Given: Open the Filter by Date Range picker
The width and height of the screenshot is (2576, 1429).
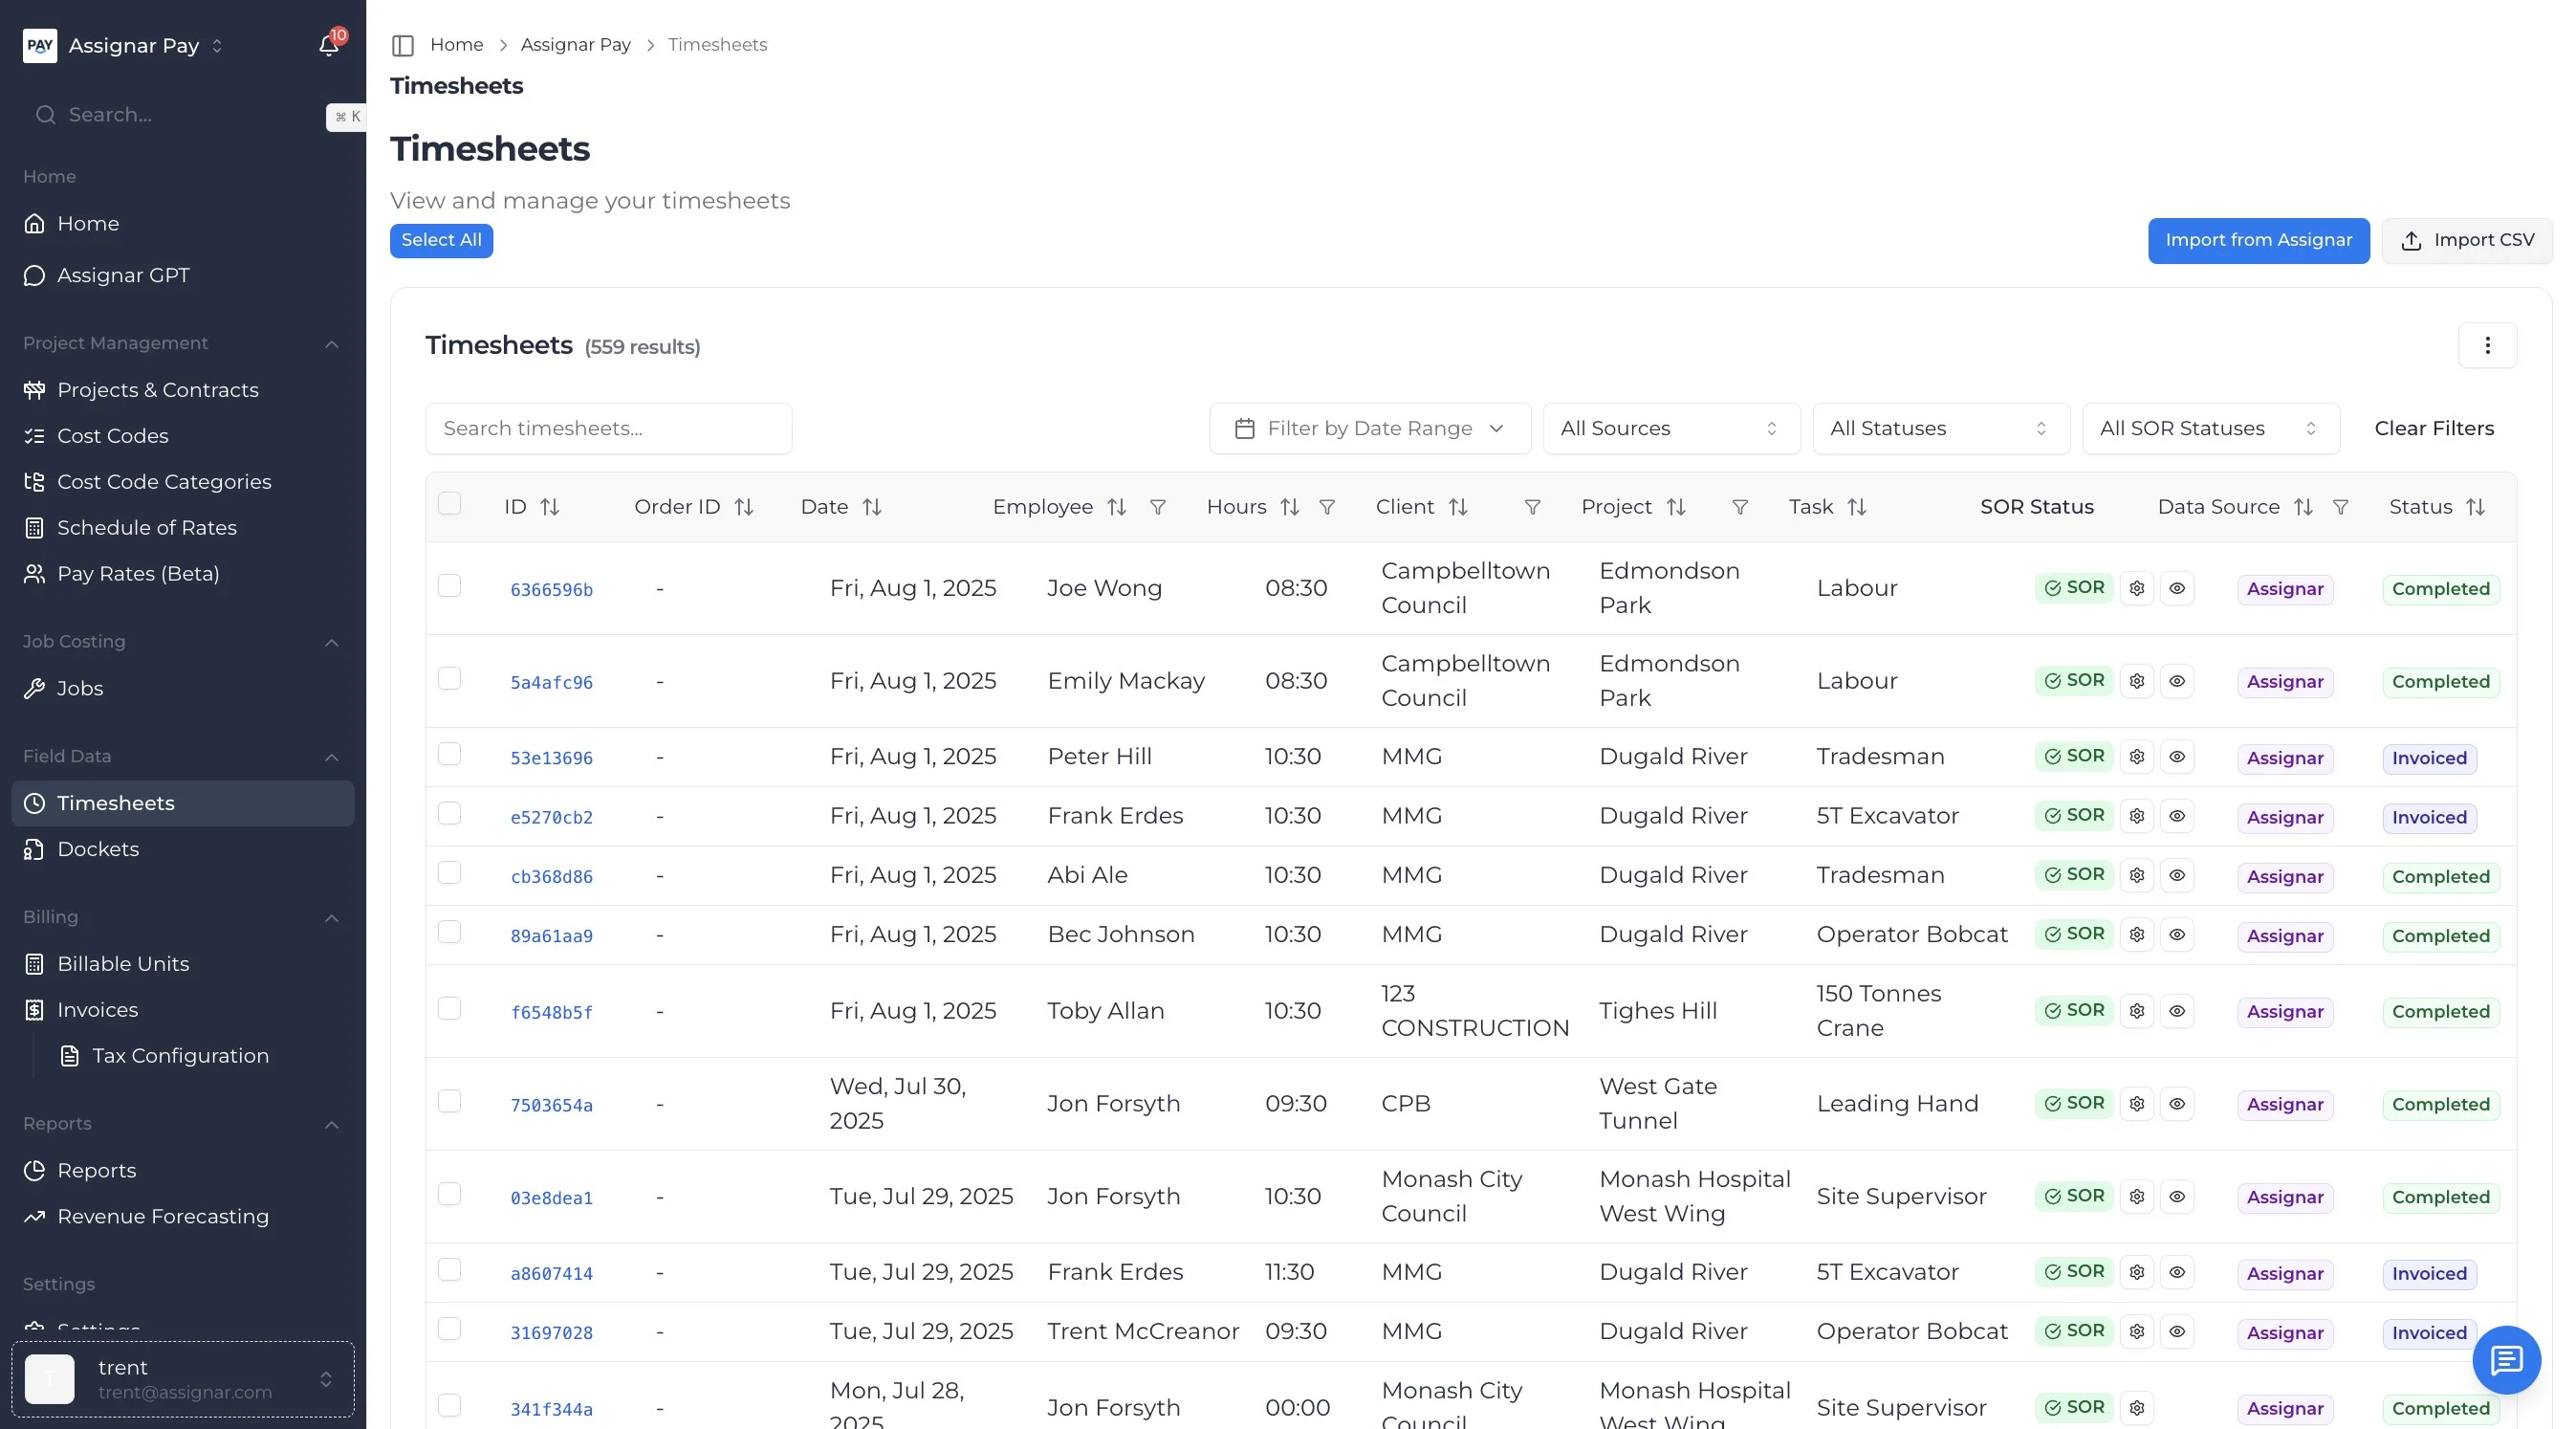Looking at the screenshot, I should (1369, 429).
